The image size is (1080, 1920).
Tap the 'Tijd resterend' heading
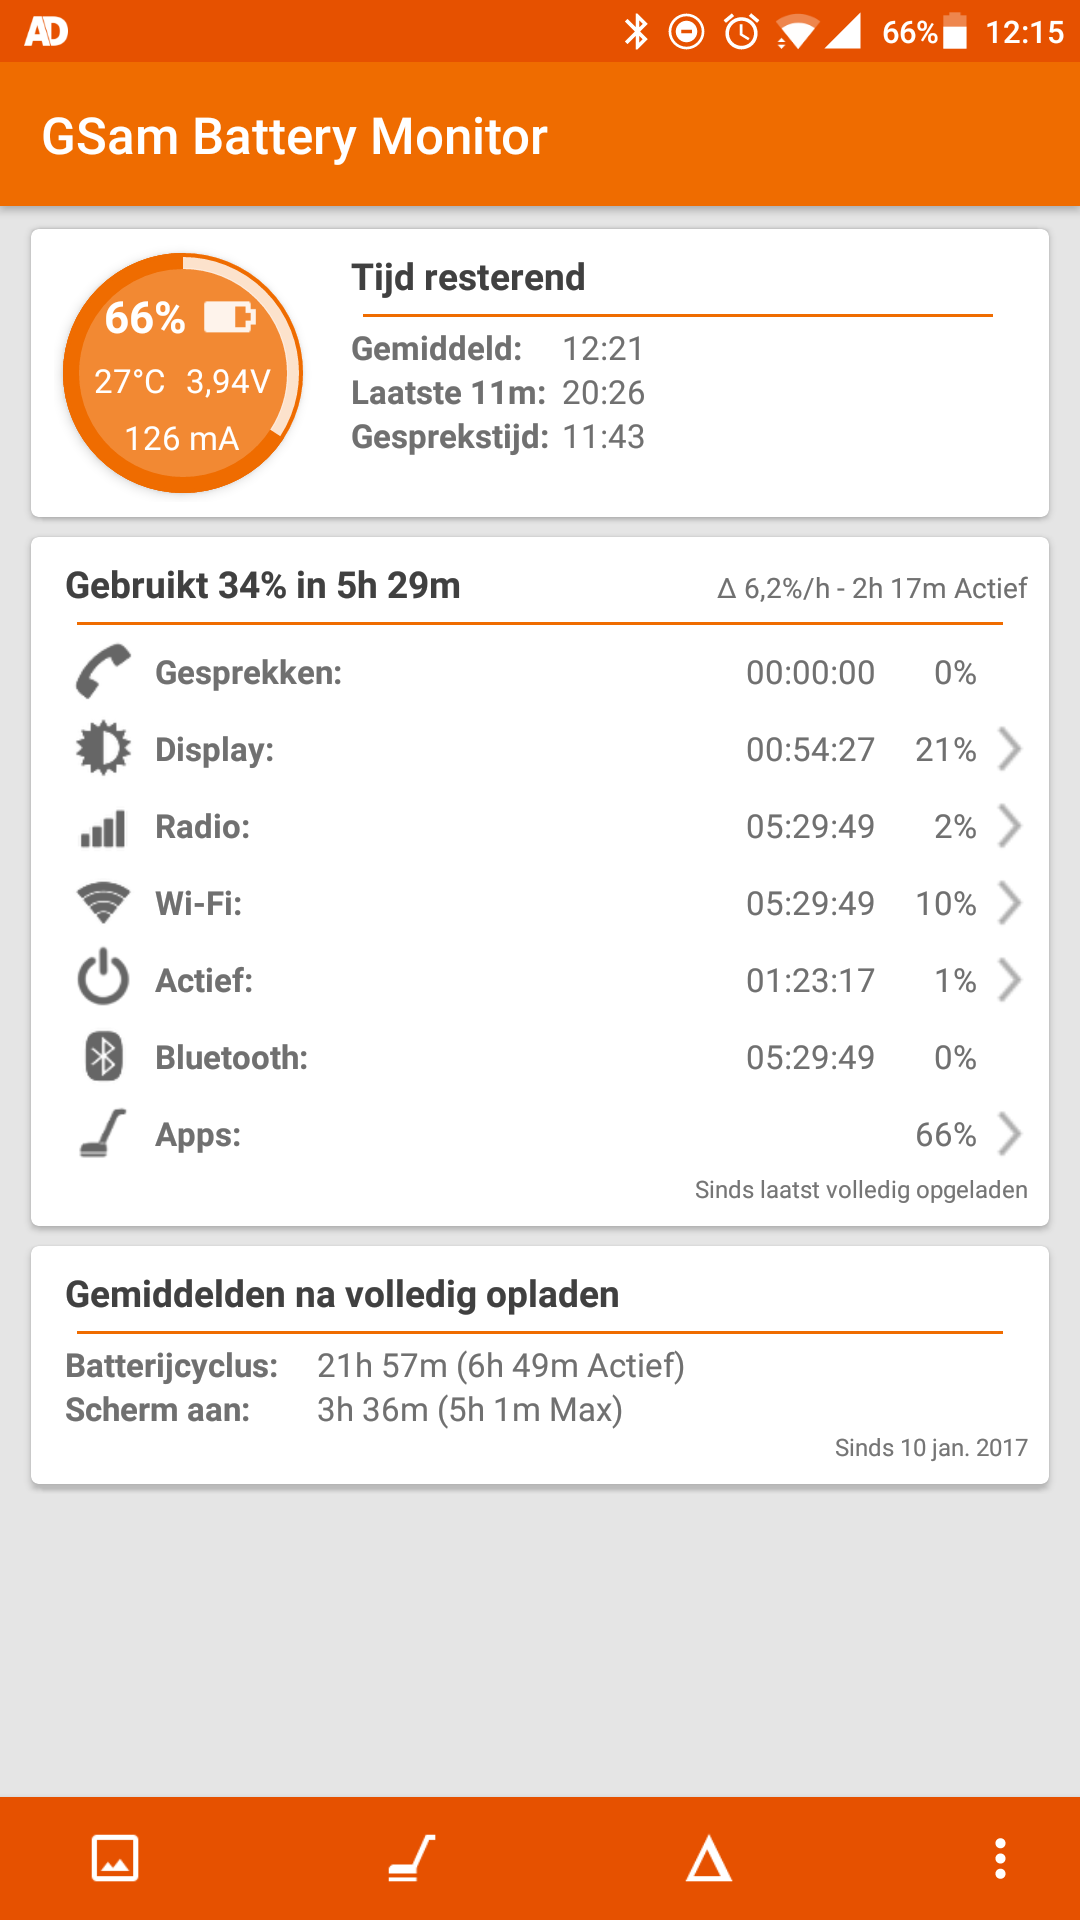468,278
